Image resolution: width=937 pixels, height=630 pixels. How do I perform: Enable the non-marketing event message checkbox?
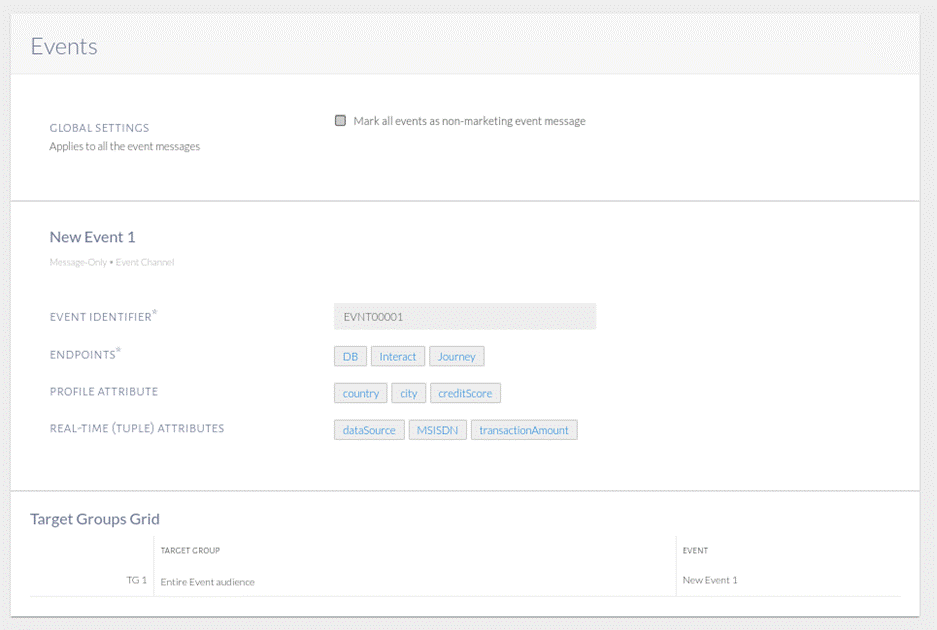[340, 121]
